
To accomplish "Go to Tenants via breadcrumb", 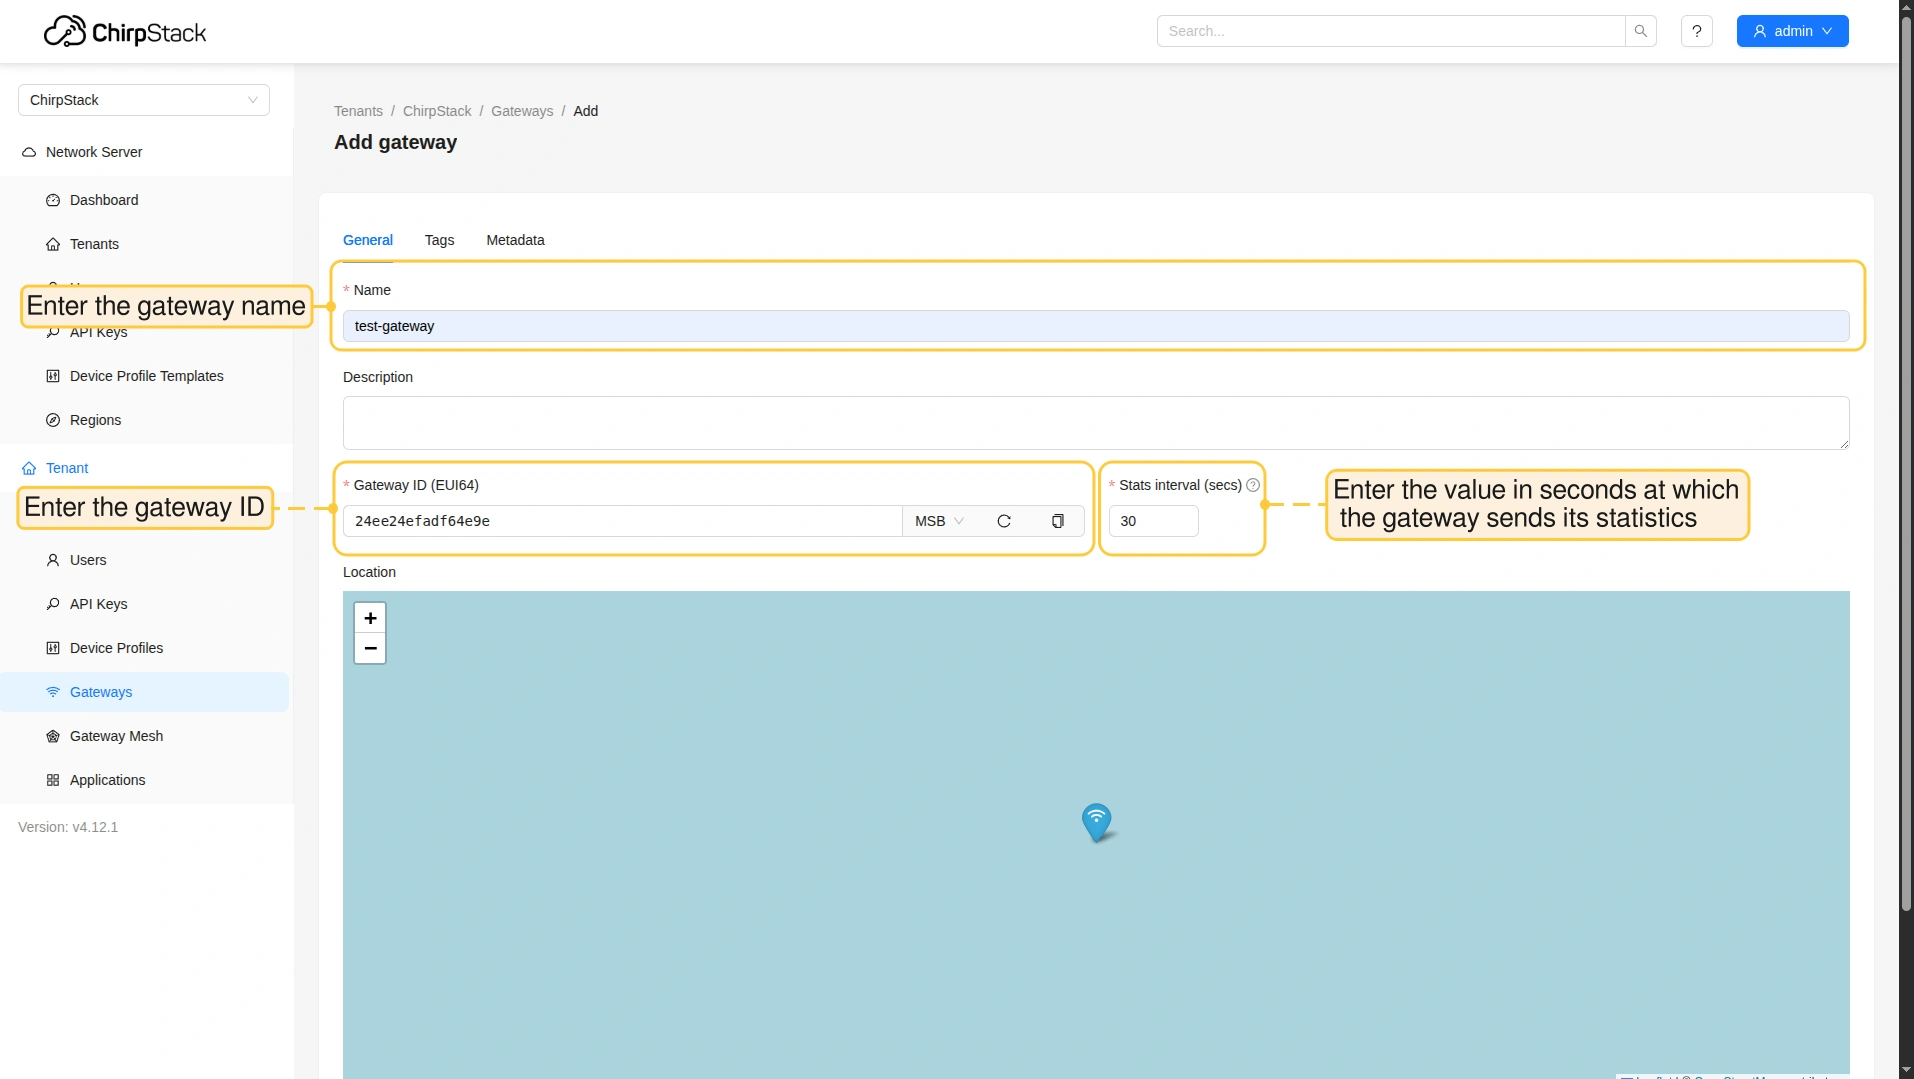I will (358, 111).
